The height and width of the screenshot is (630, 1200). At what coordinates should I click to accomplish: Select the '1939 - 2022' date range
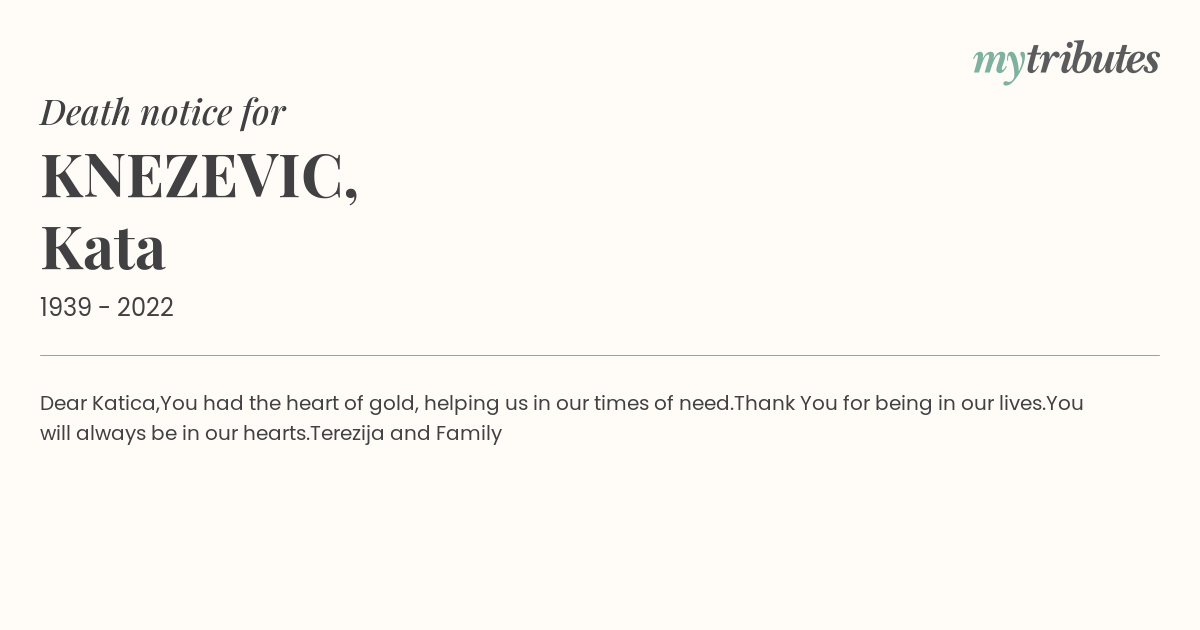click(107, 308)
